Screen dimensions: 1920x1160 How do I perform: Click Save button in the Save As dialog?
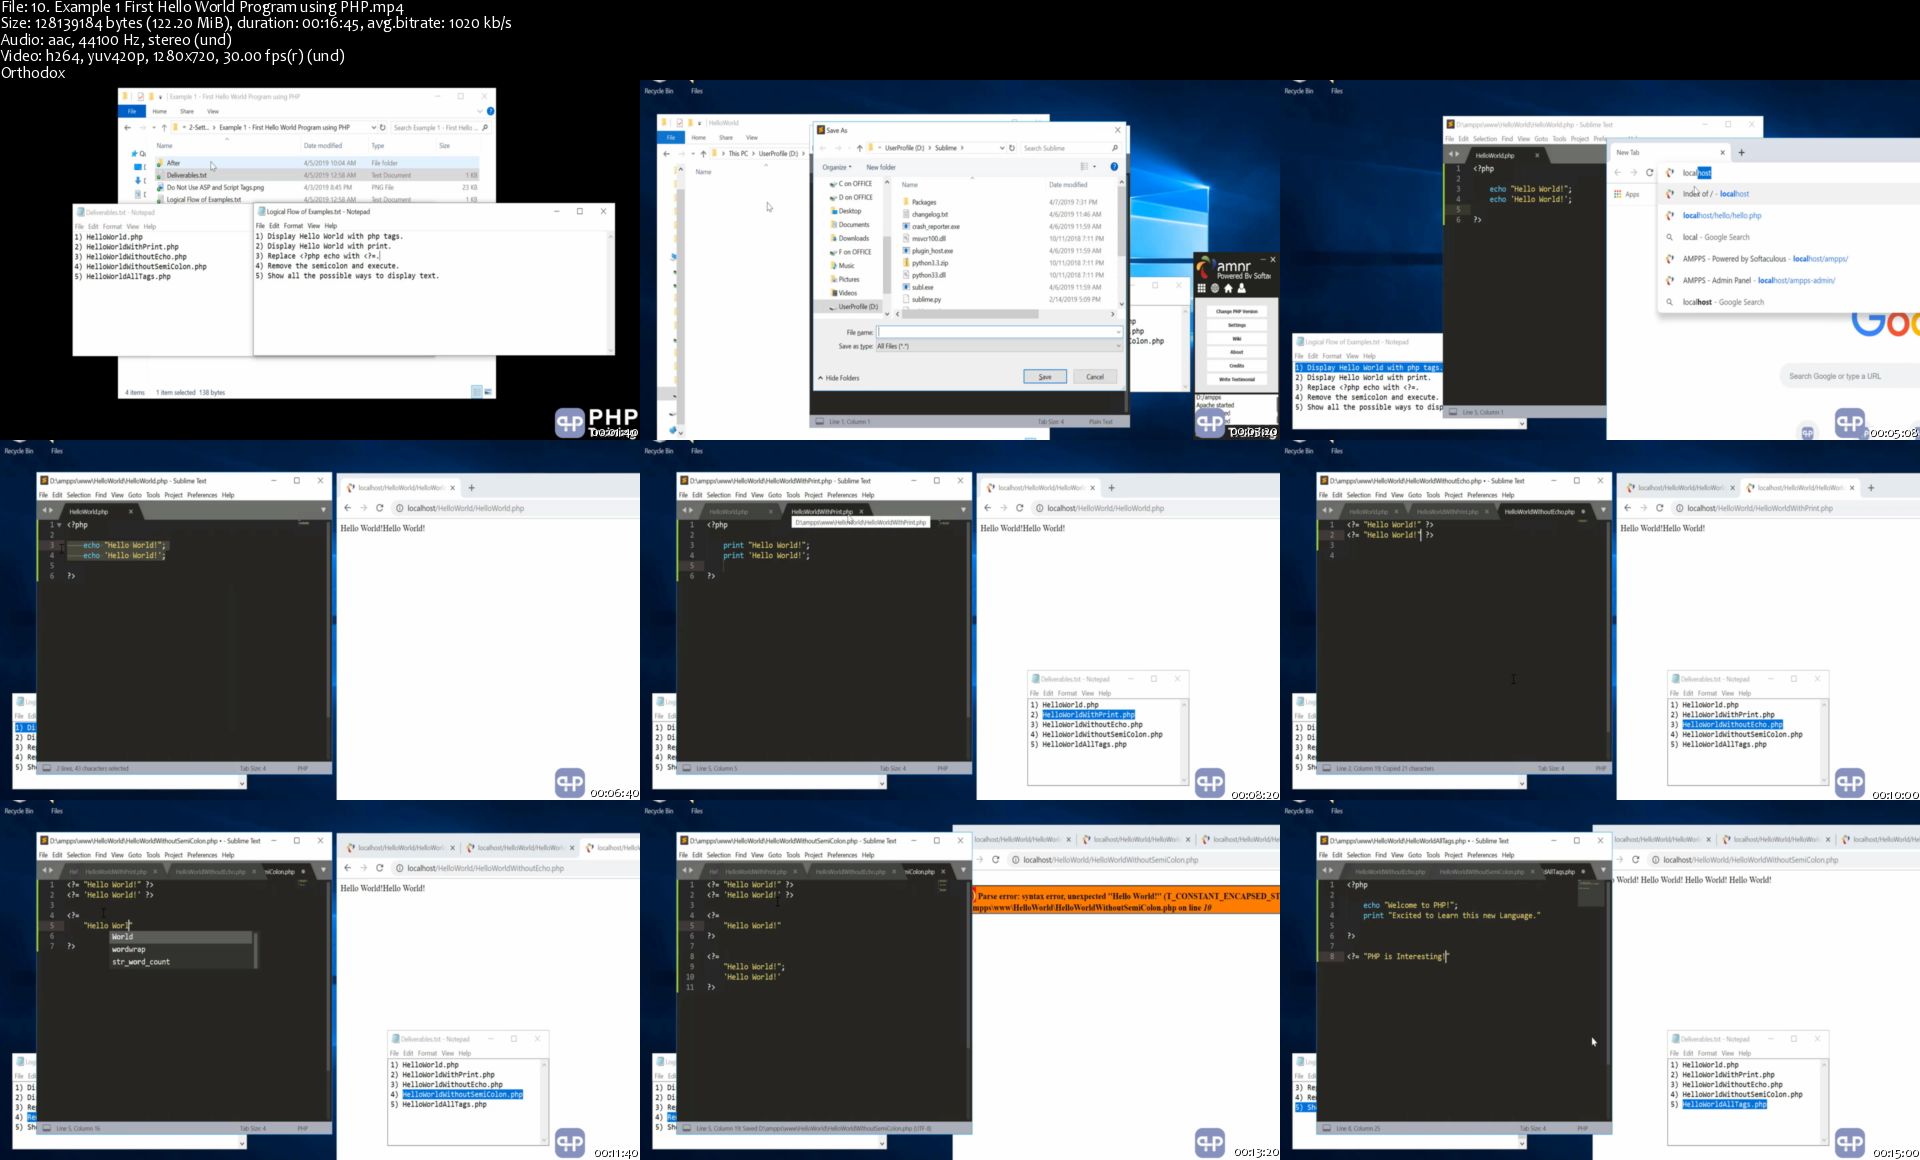1045,377
